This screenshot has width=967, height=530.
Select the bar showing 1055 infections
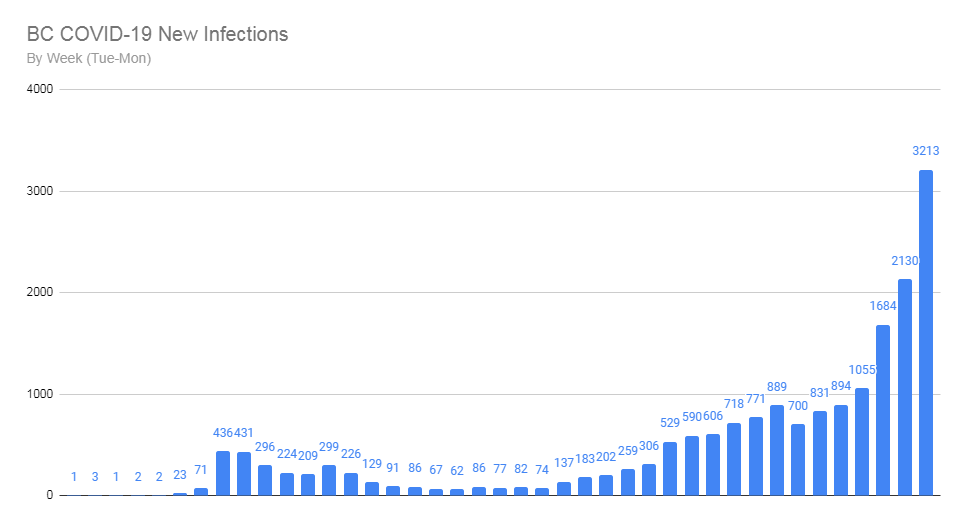(x=862, y=442)
